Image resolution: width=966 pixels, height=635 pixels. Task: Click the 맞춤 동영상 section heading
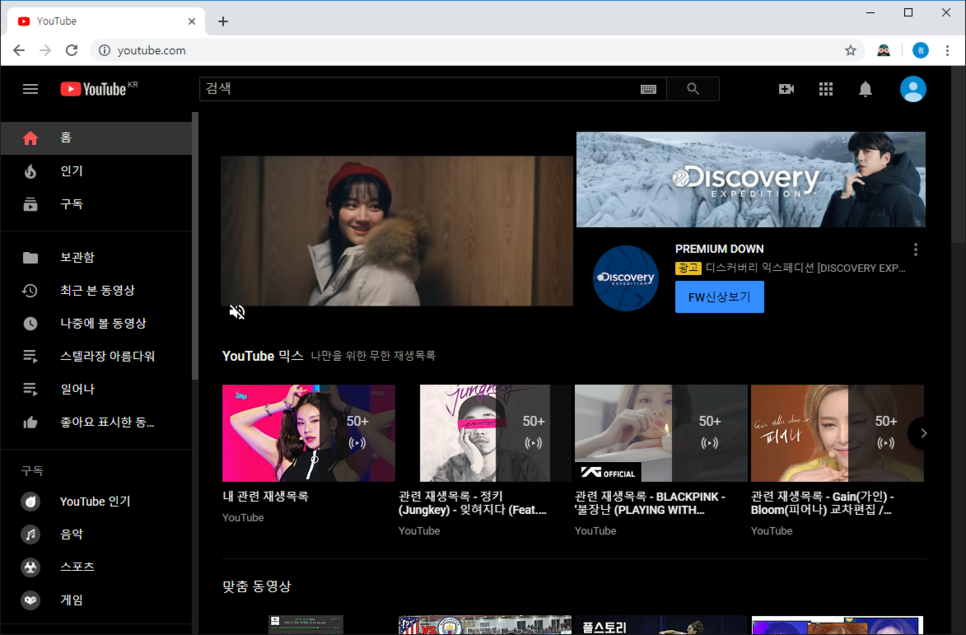(257, 586)
